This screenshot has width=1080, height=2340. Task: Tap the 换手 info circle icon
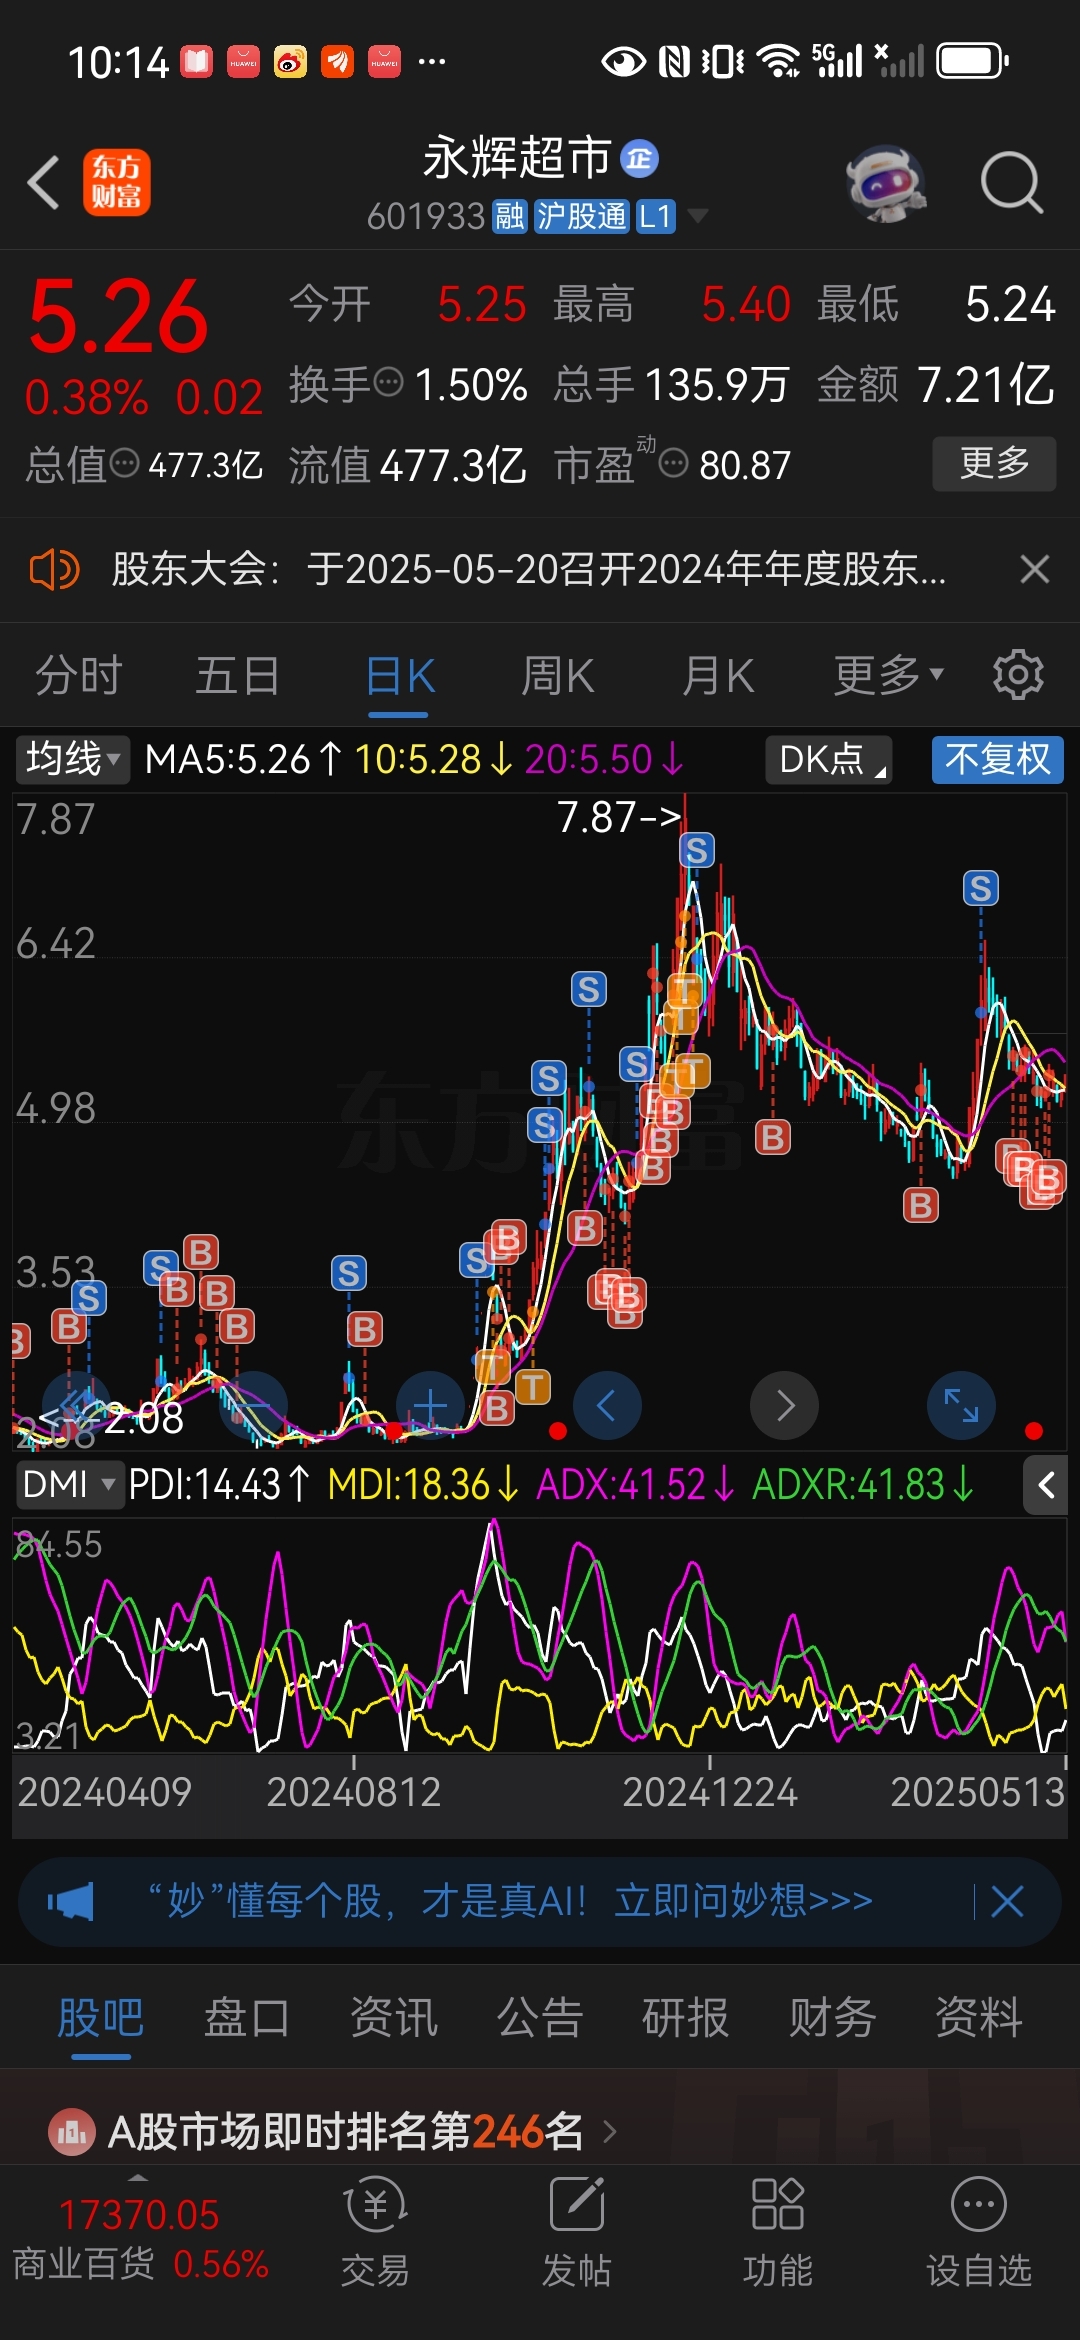click(x=388, y=382)
